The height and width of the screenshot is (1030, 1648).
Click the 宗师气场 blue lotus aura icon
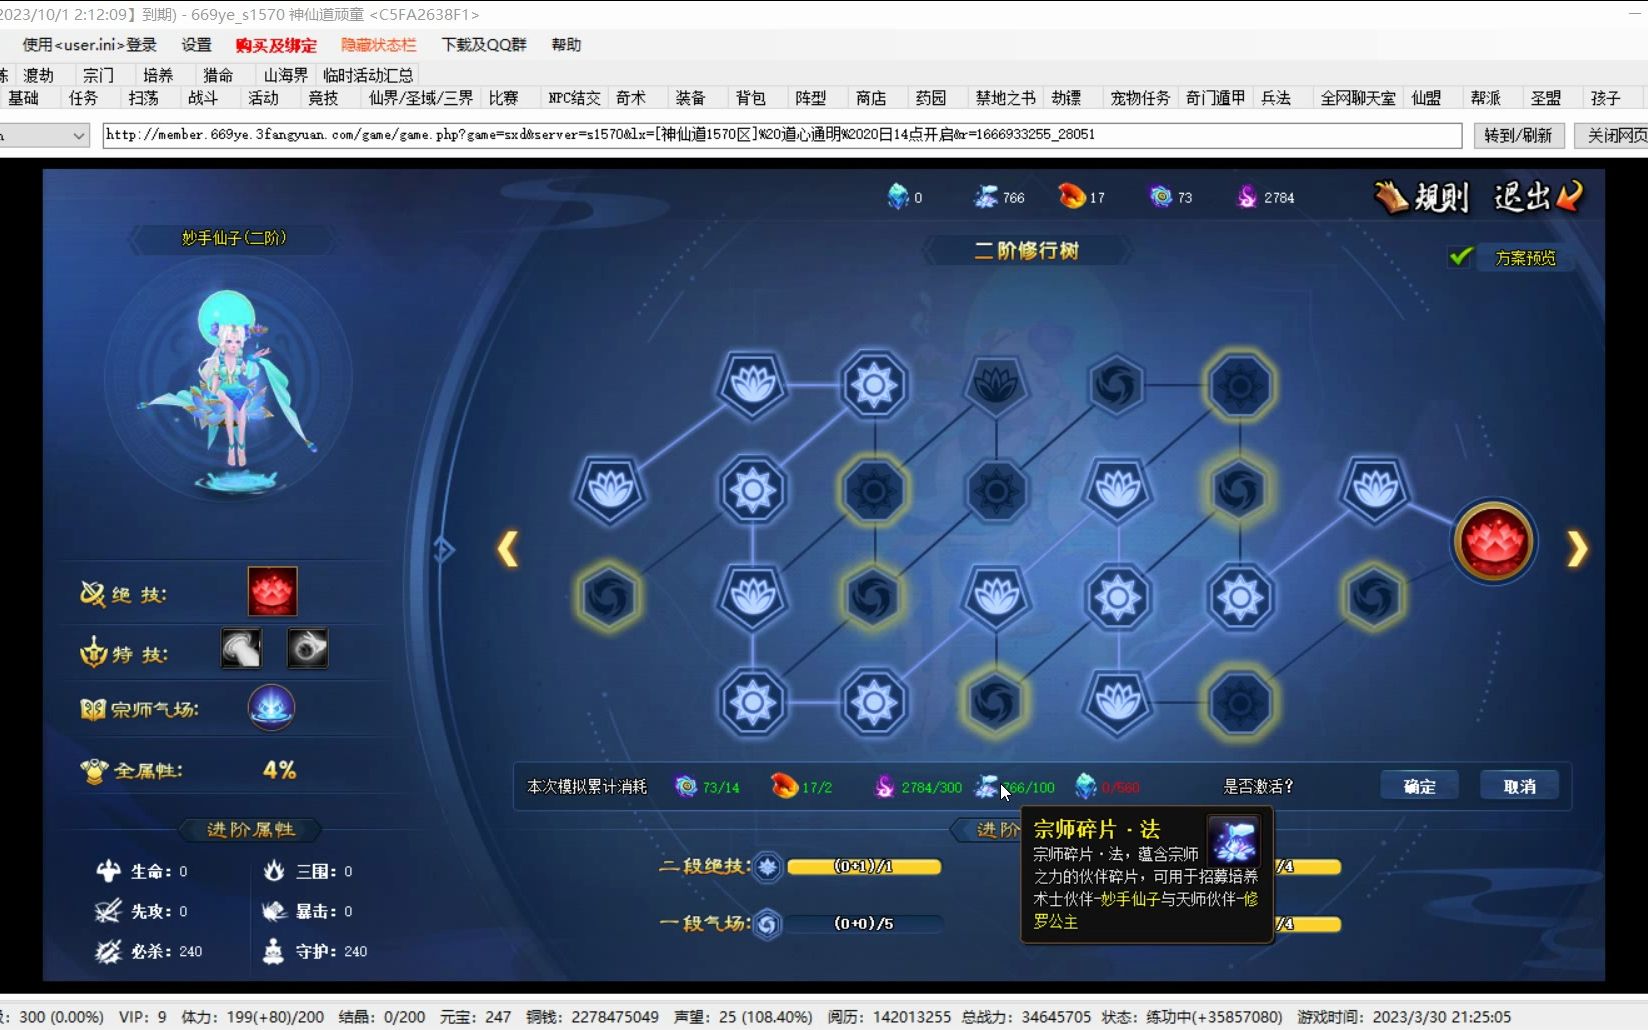[x=271, y=707]
